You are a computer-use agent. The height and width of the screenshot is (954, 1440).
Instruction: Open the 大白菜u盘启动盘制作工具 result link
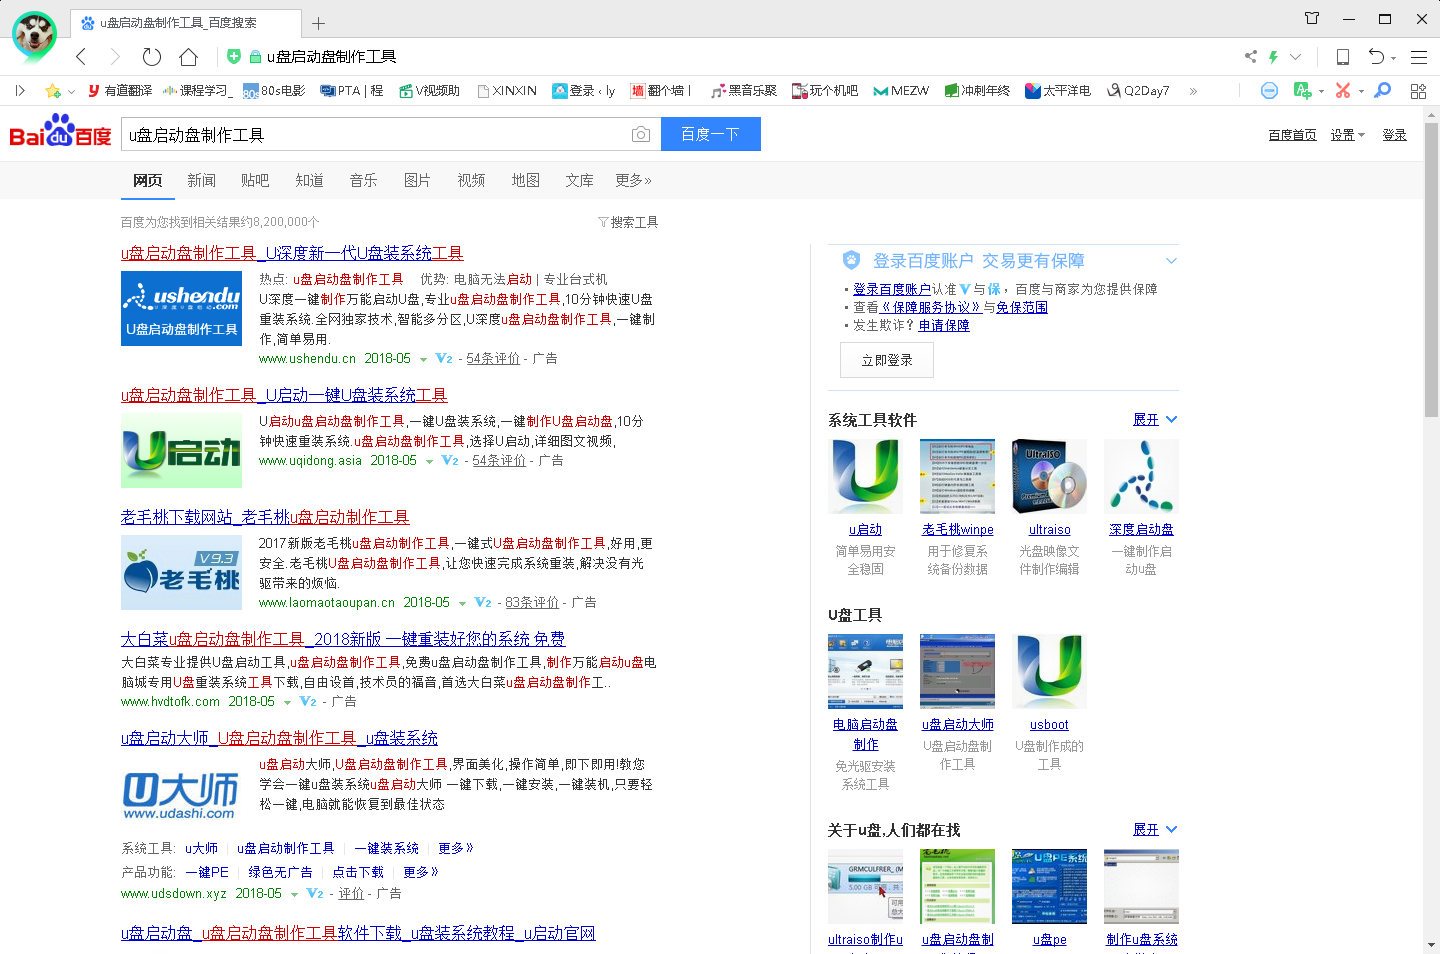[x=343, y=638]
